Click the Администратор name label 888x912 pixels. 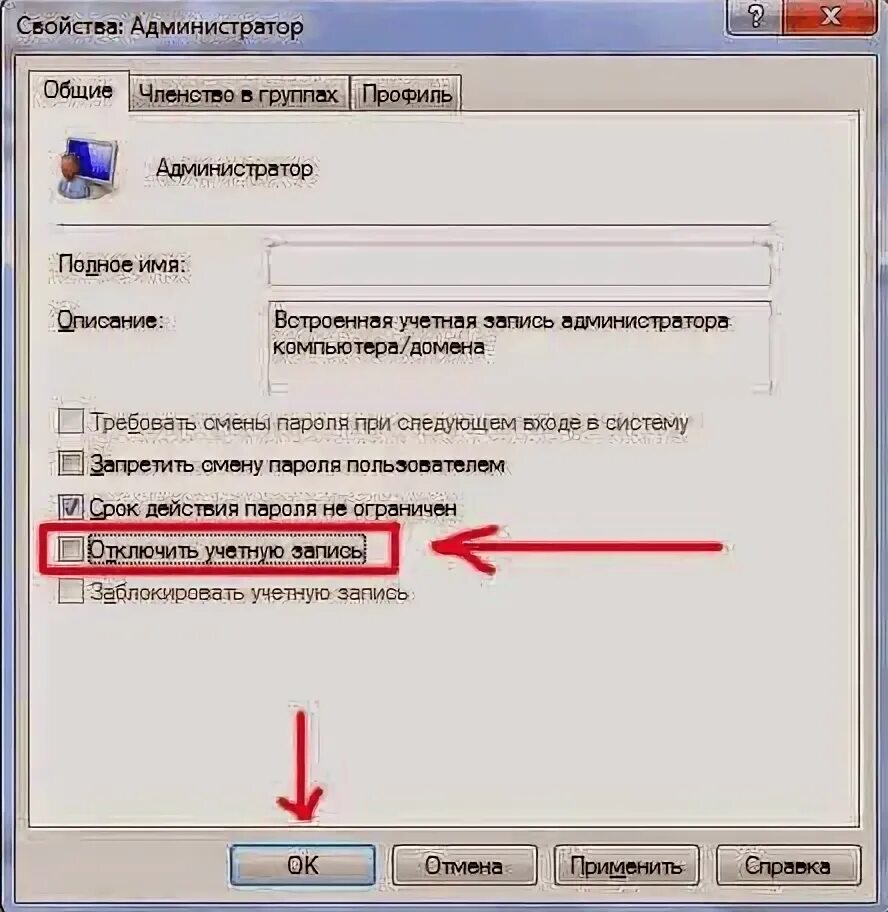(234, 169)
